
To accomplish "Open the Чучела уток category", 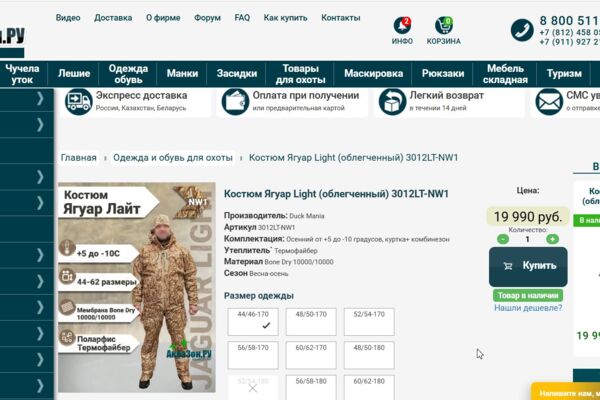I will point(22,74).
